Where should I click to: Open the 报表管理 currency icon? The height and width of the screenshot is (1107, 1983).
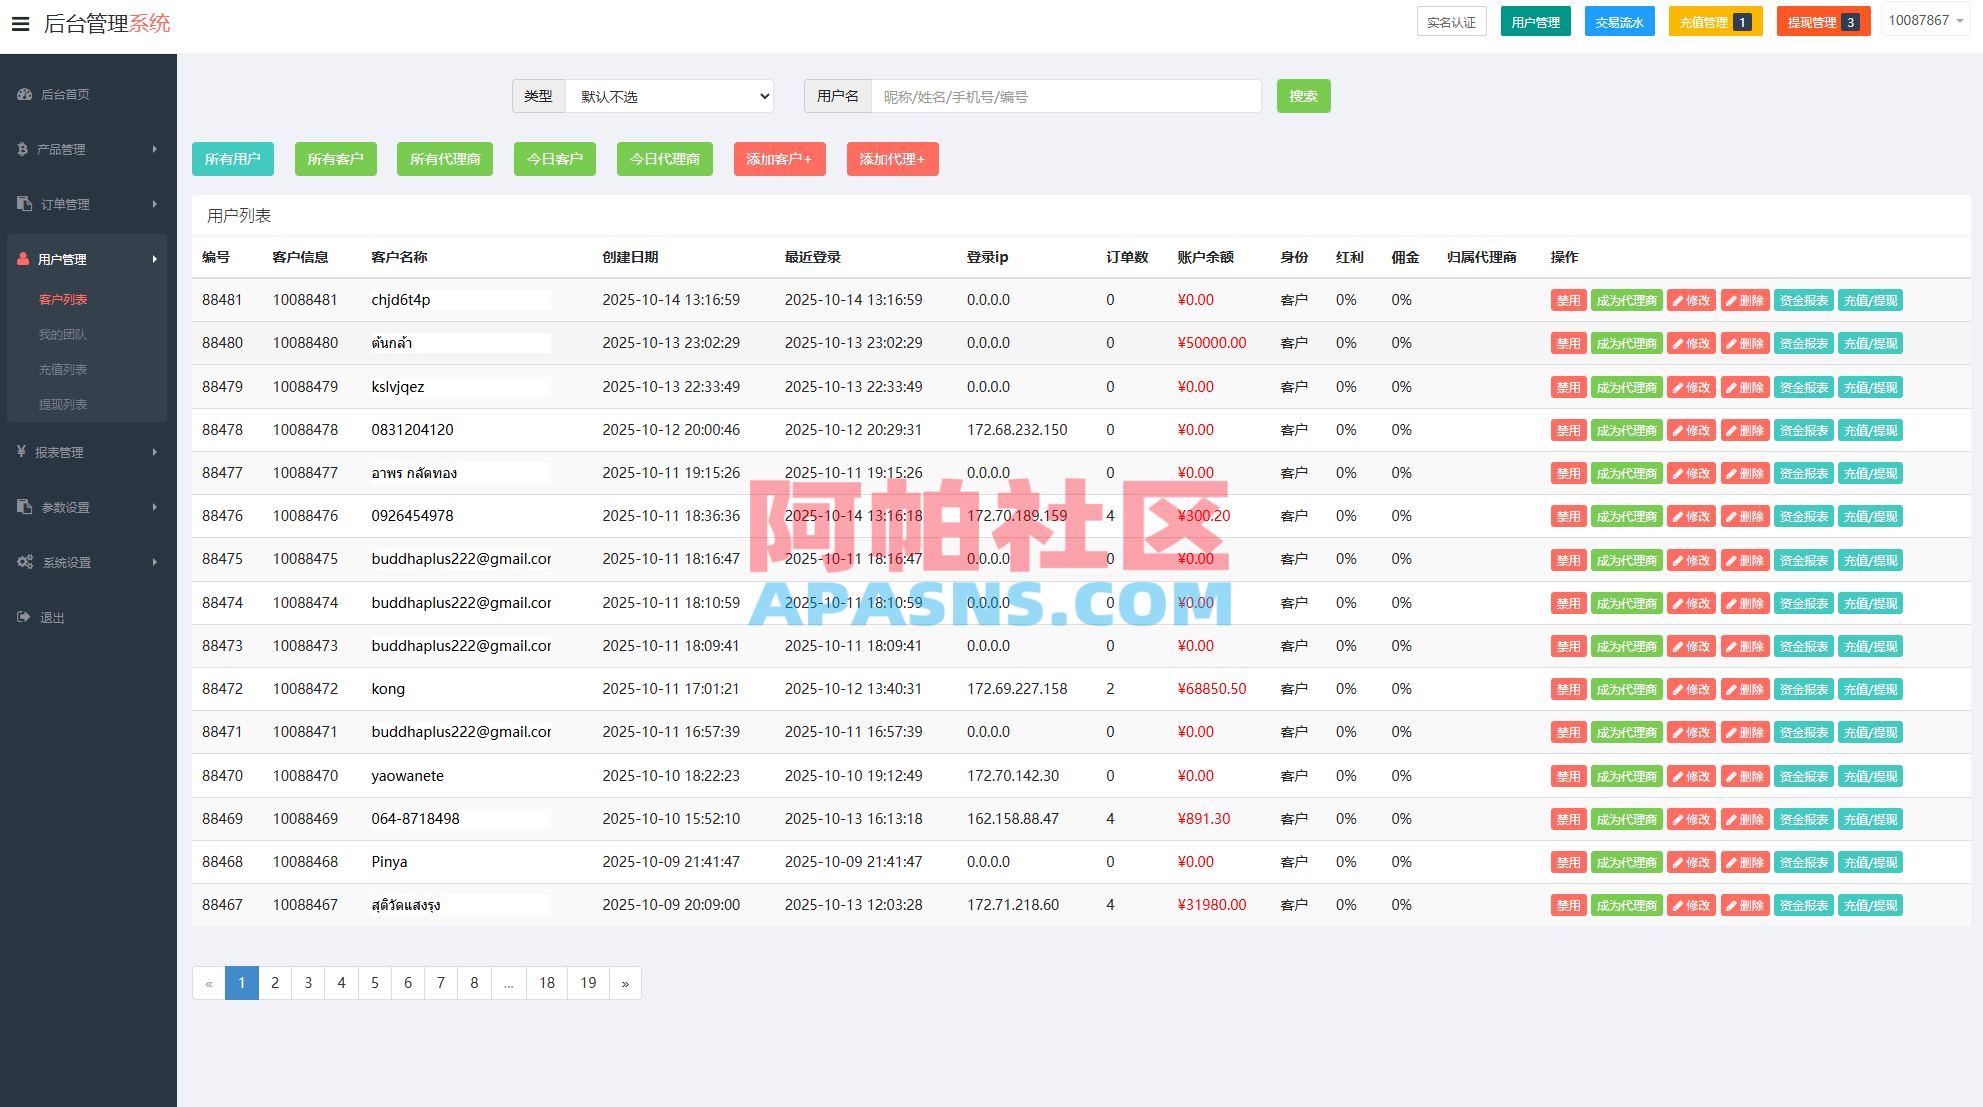pos(23,452)
